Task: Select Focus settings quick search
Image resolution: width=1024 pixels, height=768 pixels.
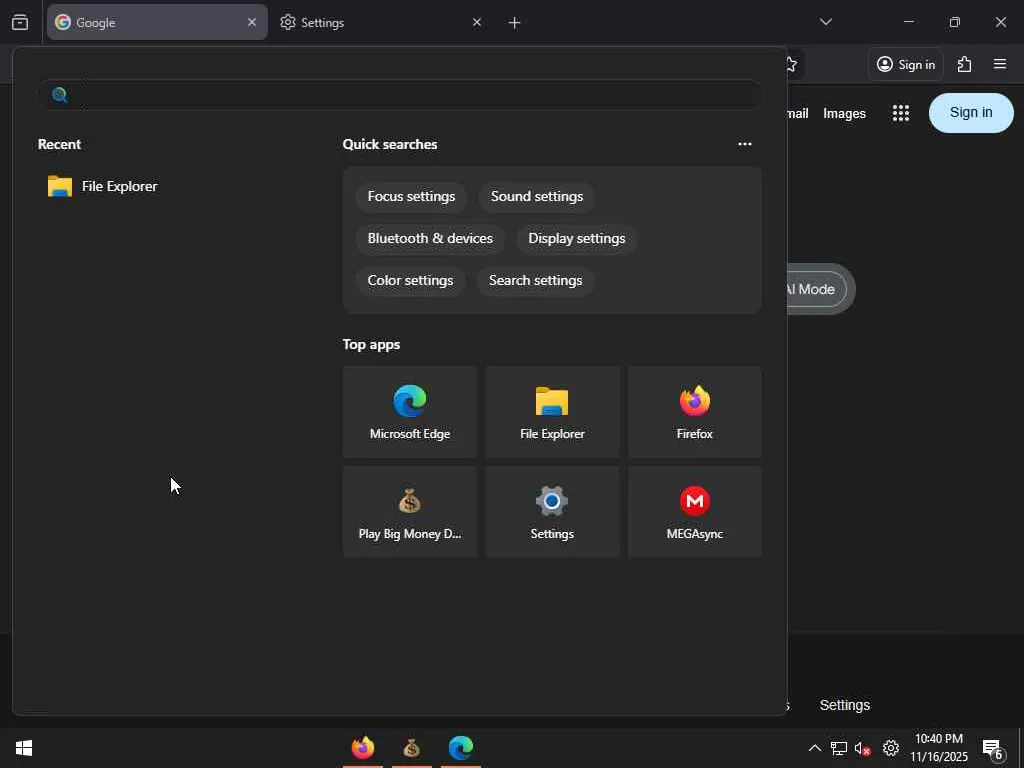Action: (x=411, y=197)
